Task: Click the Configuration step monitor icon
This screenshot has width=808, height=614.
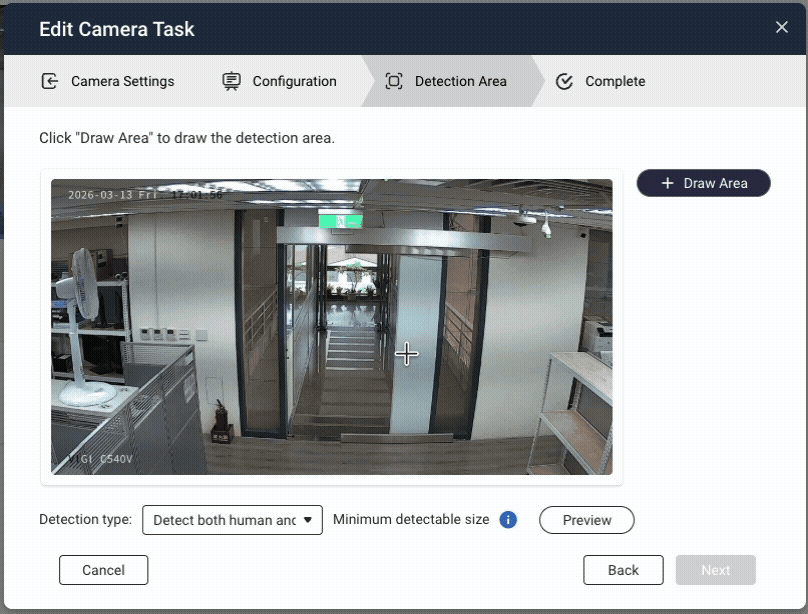Action: [x=231, y=81]
